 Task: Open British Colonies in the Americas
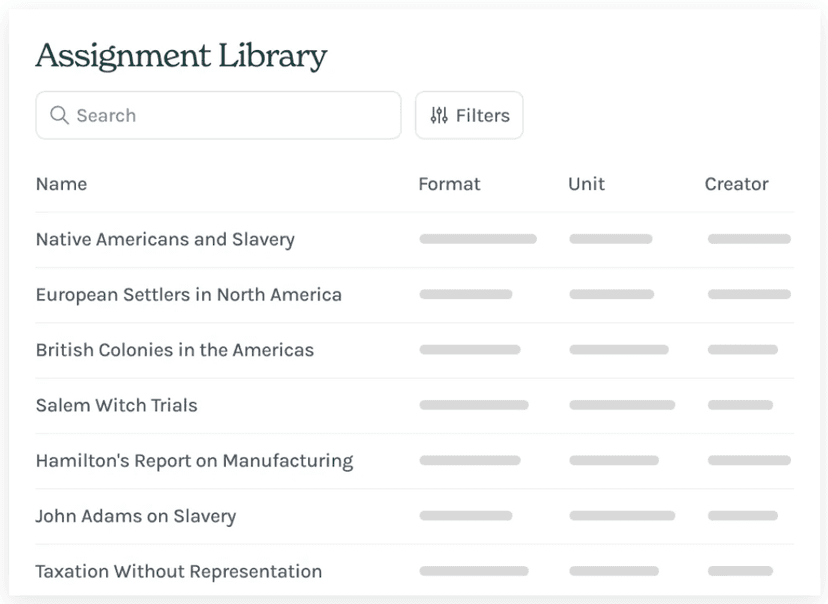pyautogui.click(x=174, y=350)
